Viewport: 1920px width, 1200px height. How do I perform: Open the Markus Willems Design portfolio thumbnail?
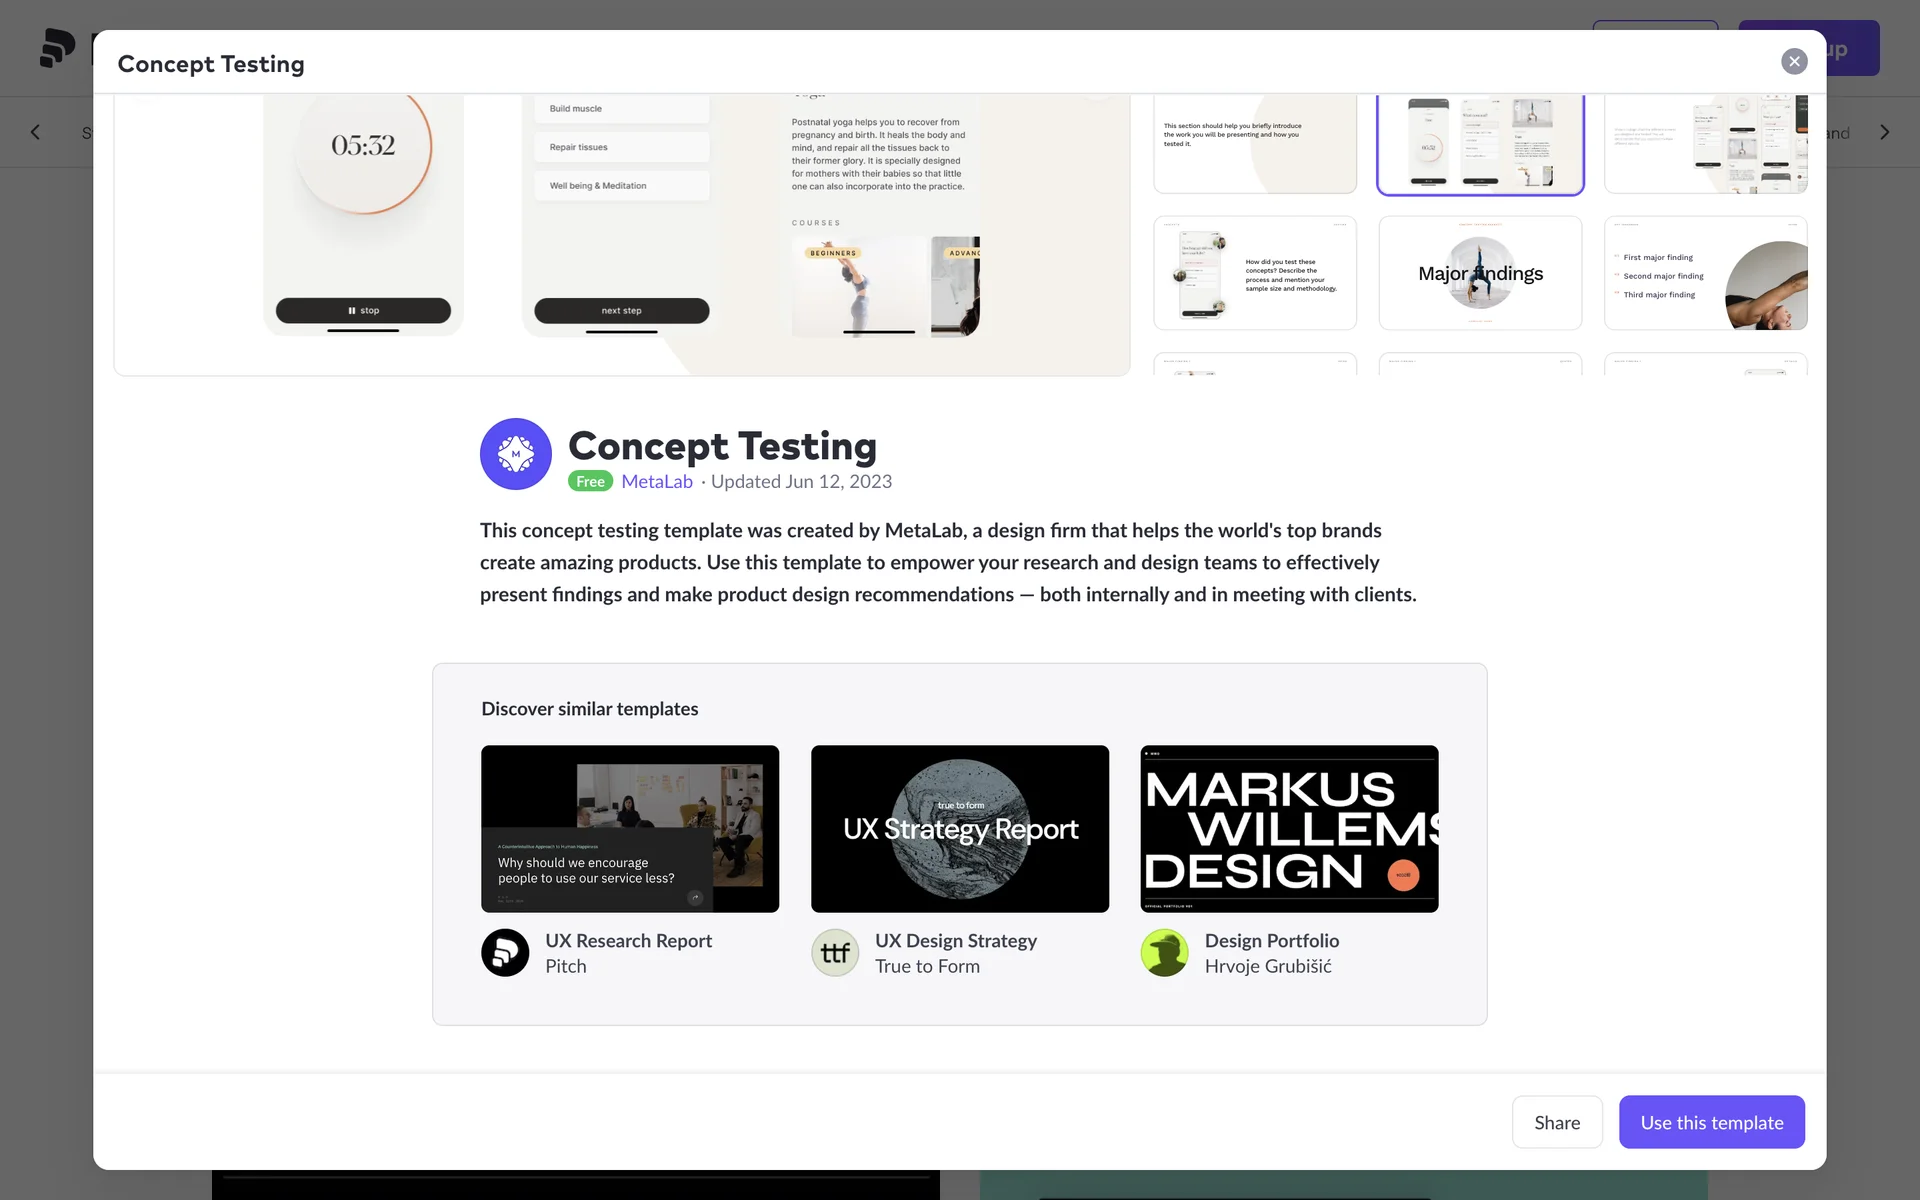point(1289,828)
